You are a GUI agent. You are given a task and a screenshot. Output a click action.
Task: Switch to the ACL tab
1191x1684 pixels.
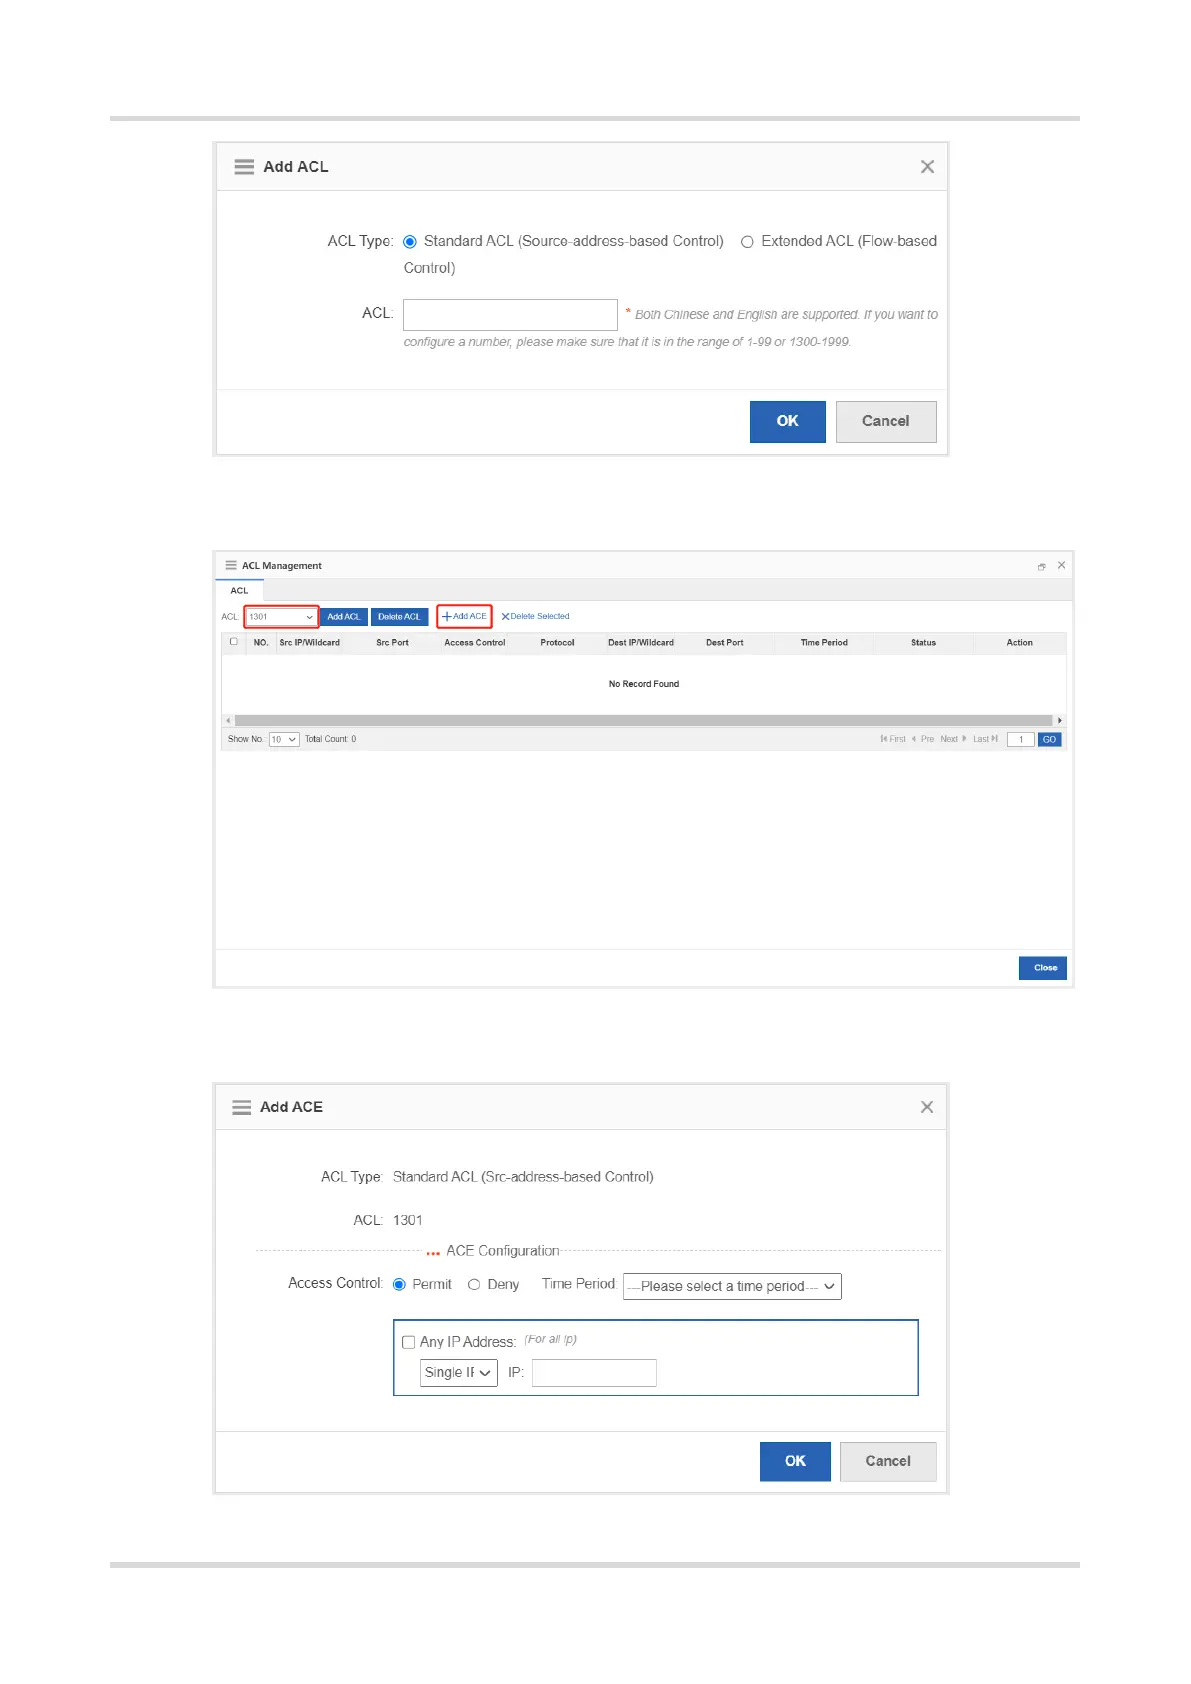(239, 591)
